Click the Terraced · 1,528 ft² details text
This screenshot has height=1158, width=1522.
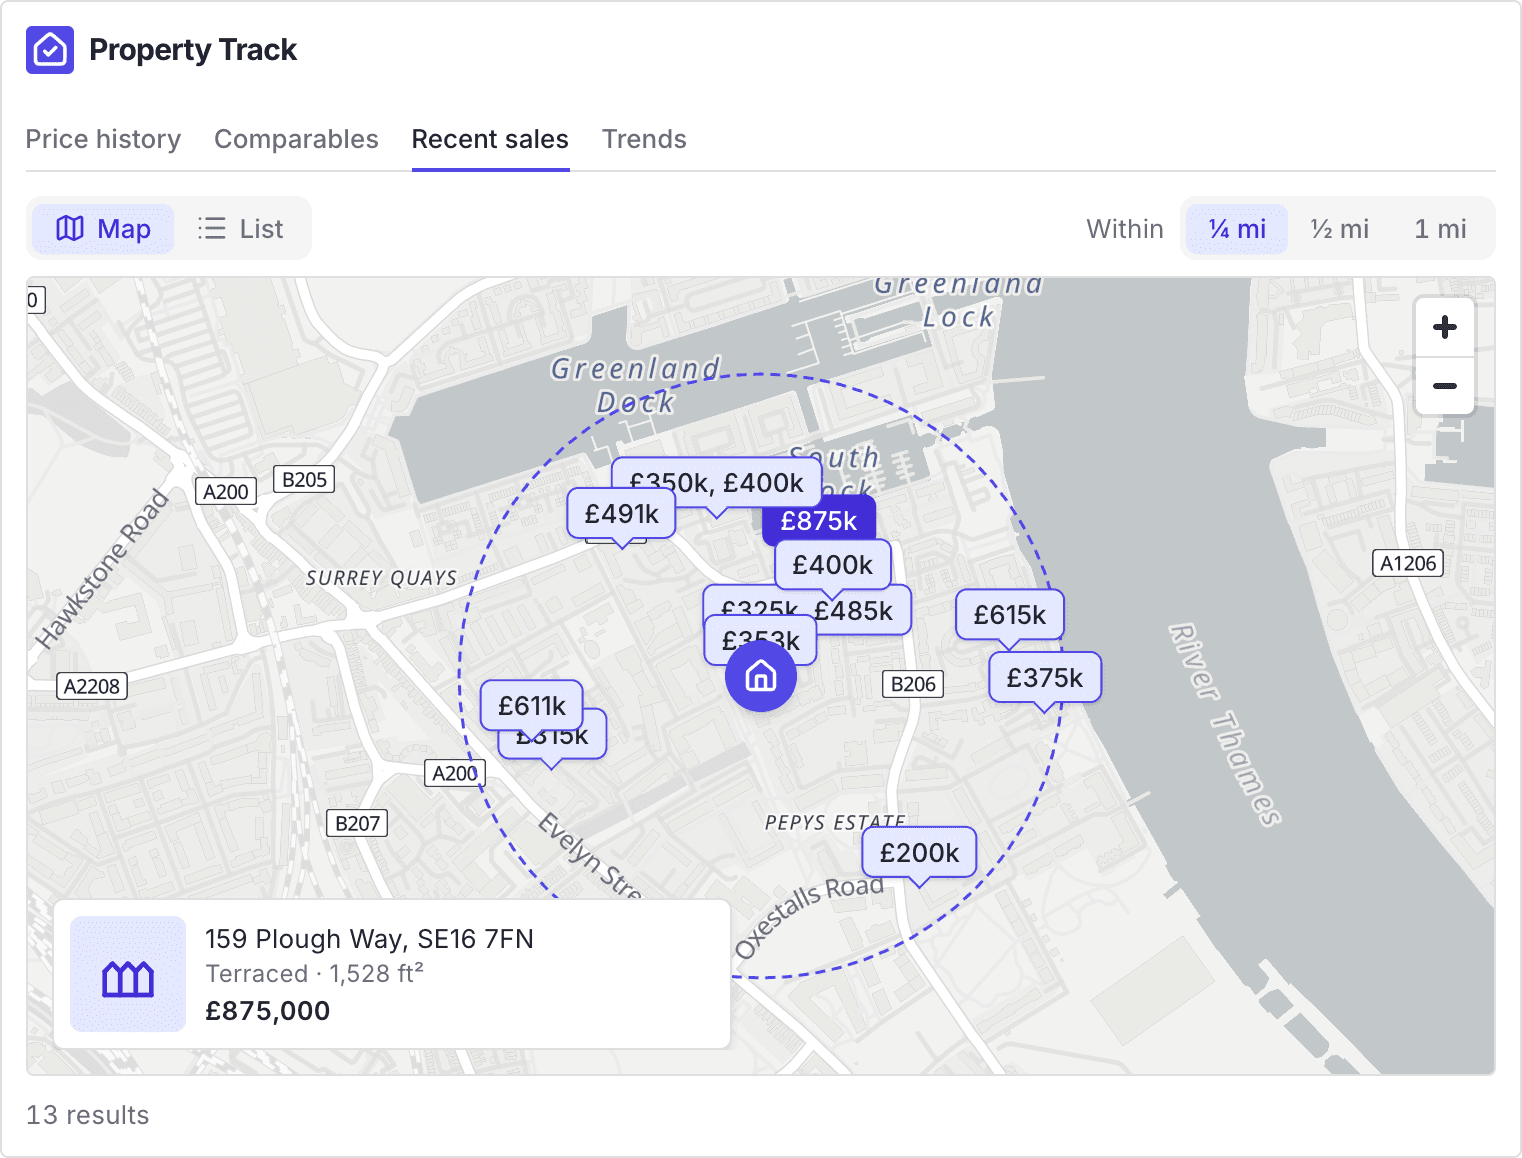click(x=314, y=974)
